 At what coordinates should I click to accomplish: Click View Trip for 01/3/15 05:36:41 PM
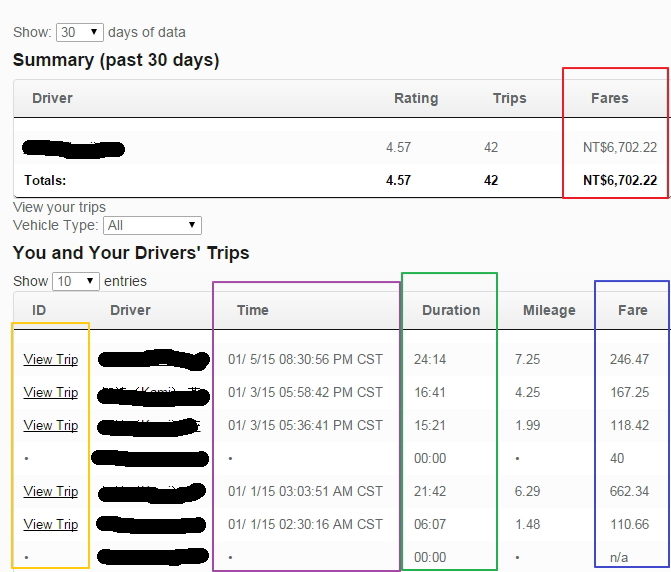(50, 425)
